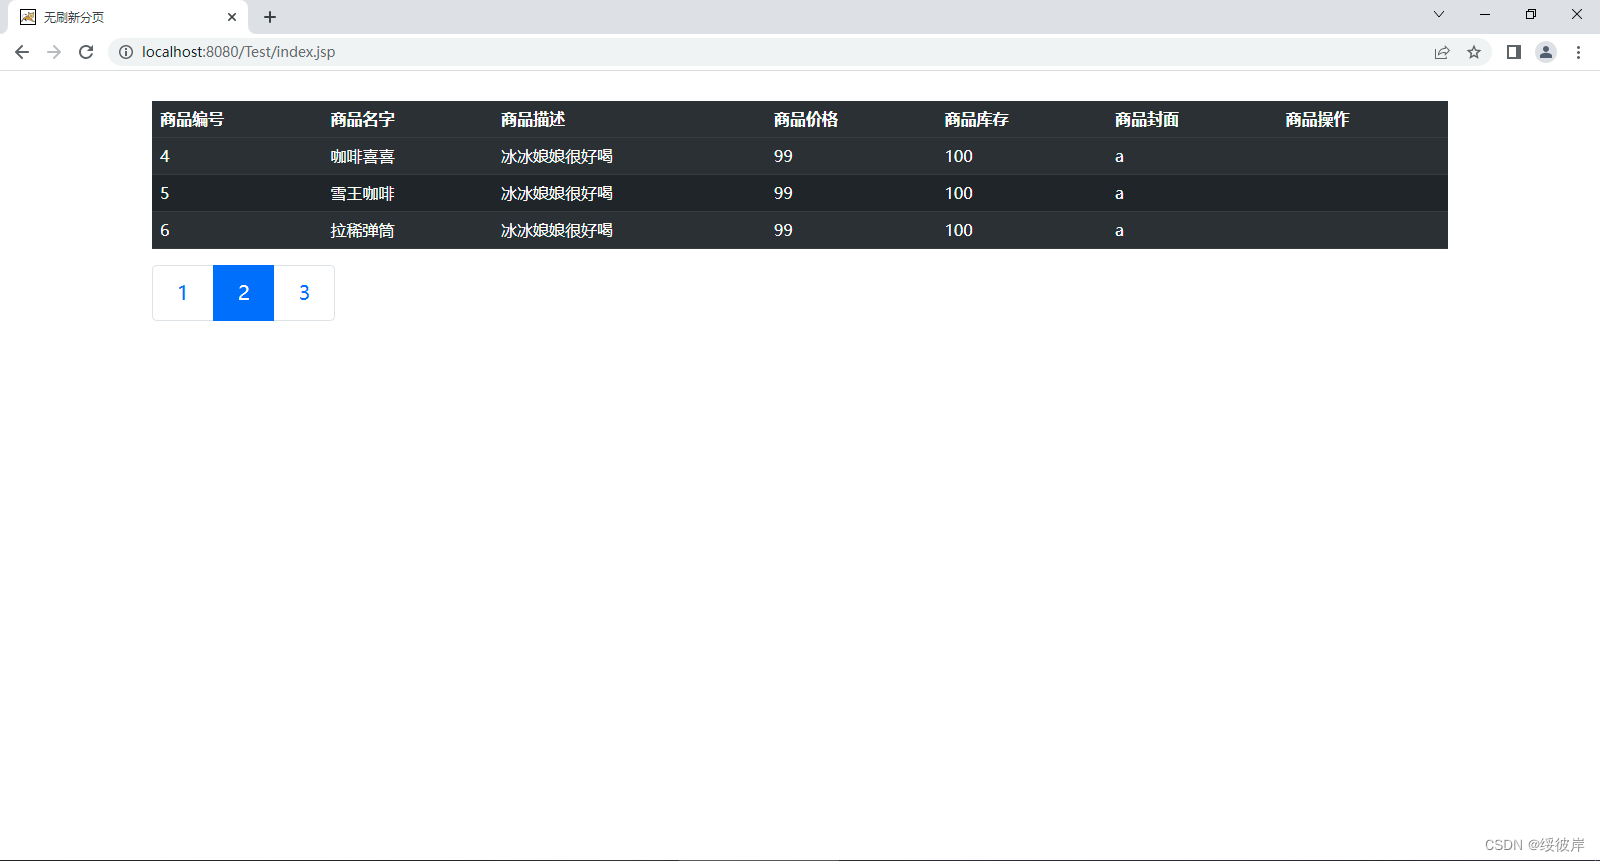Screen dimensions: 1600x861
Task: Close the 无刷新分页 tab
Action: [x=232, y=17]
